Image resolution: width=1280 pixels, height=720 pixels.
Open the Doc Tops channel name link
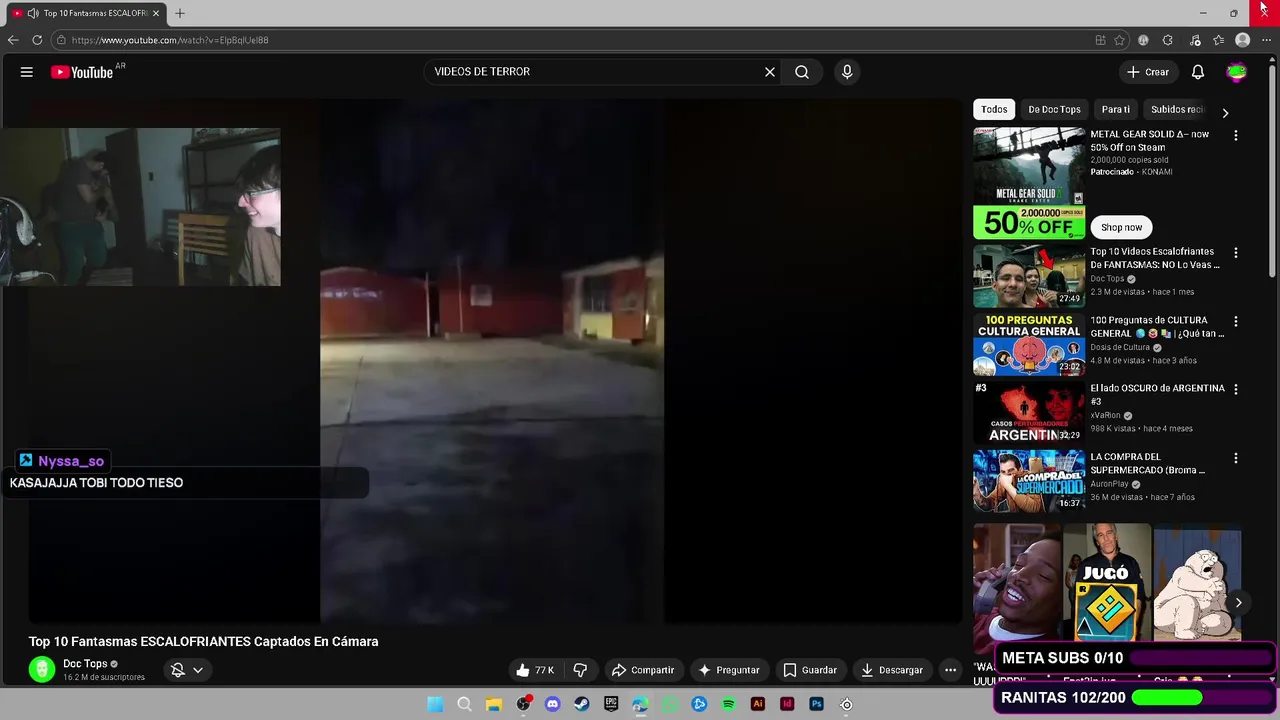click(85, 664)
